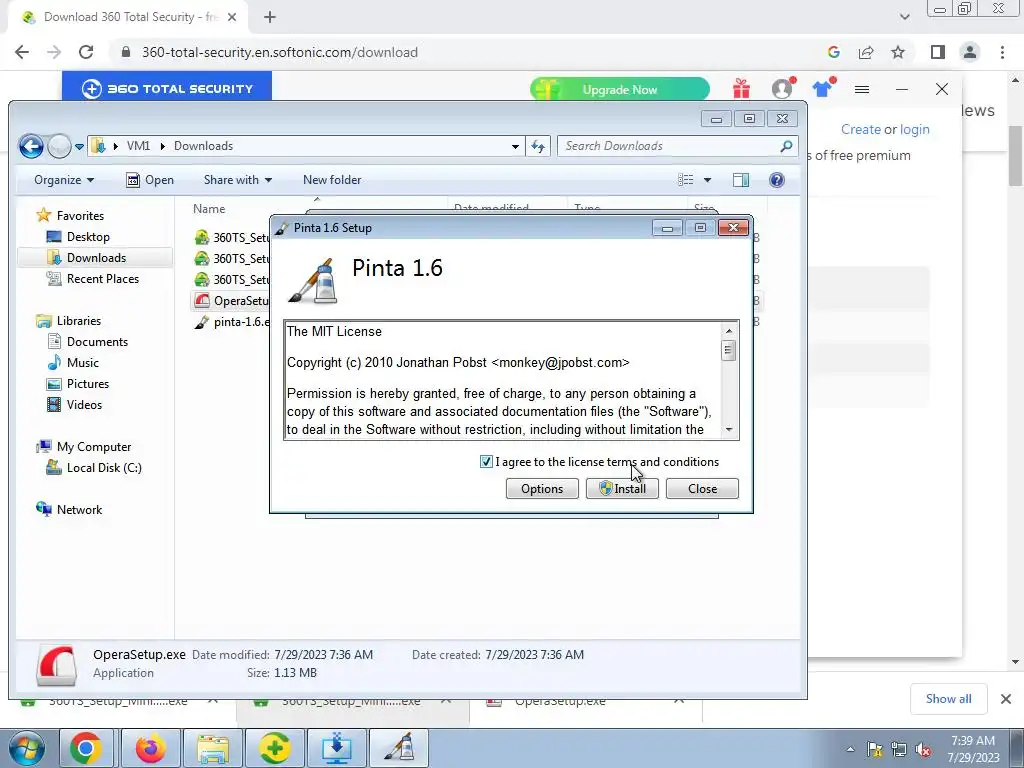Screen dimensions: 1024x768
Task: Open Chrome from taskbar
Action: coord(86,748)
